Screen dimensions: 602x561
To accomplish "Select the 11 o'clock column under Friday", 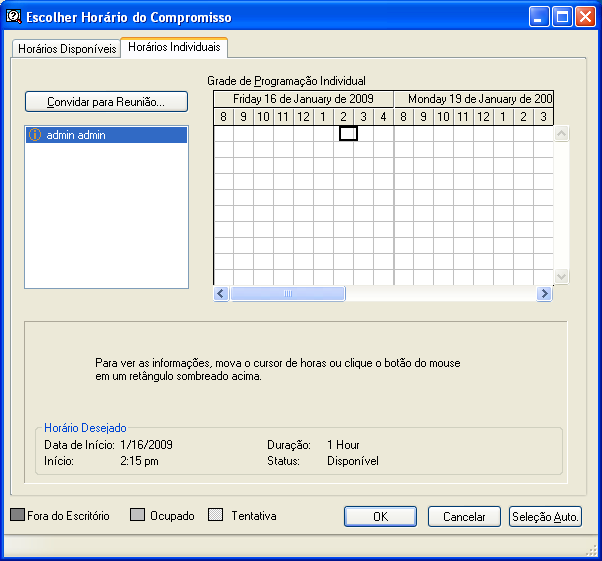I will click(283, 116).
